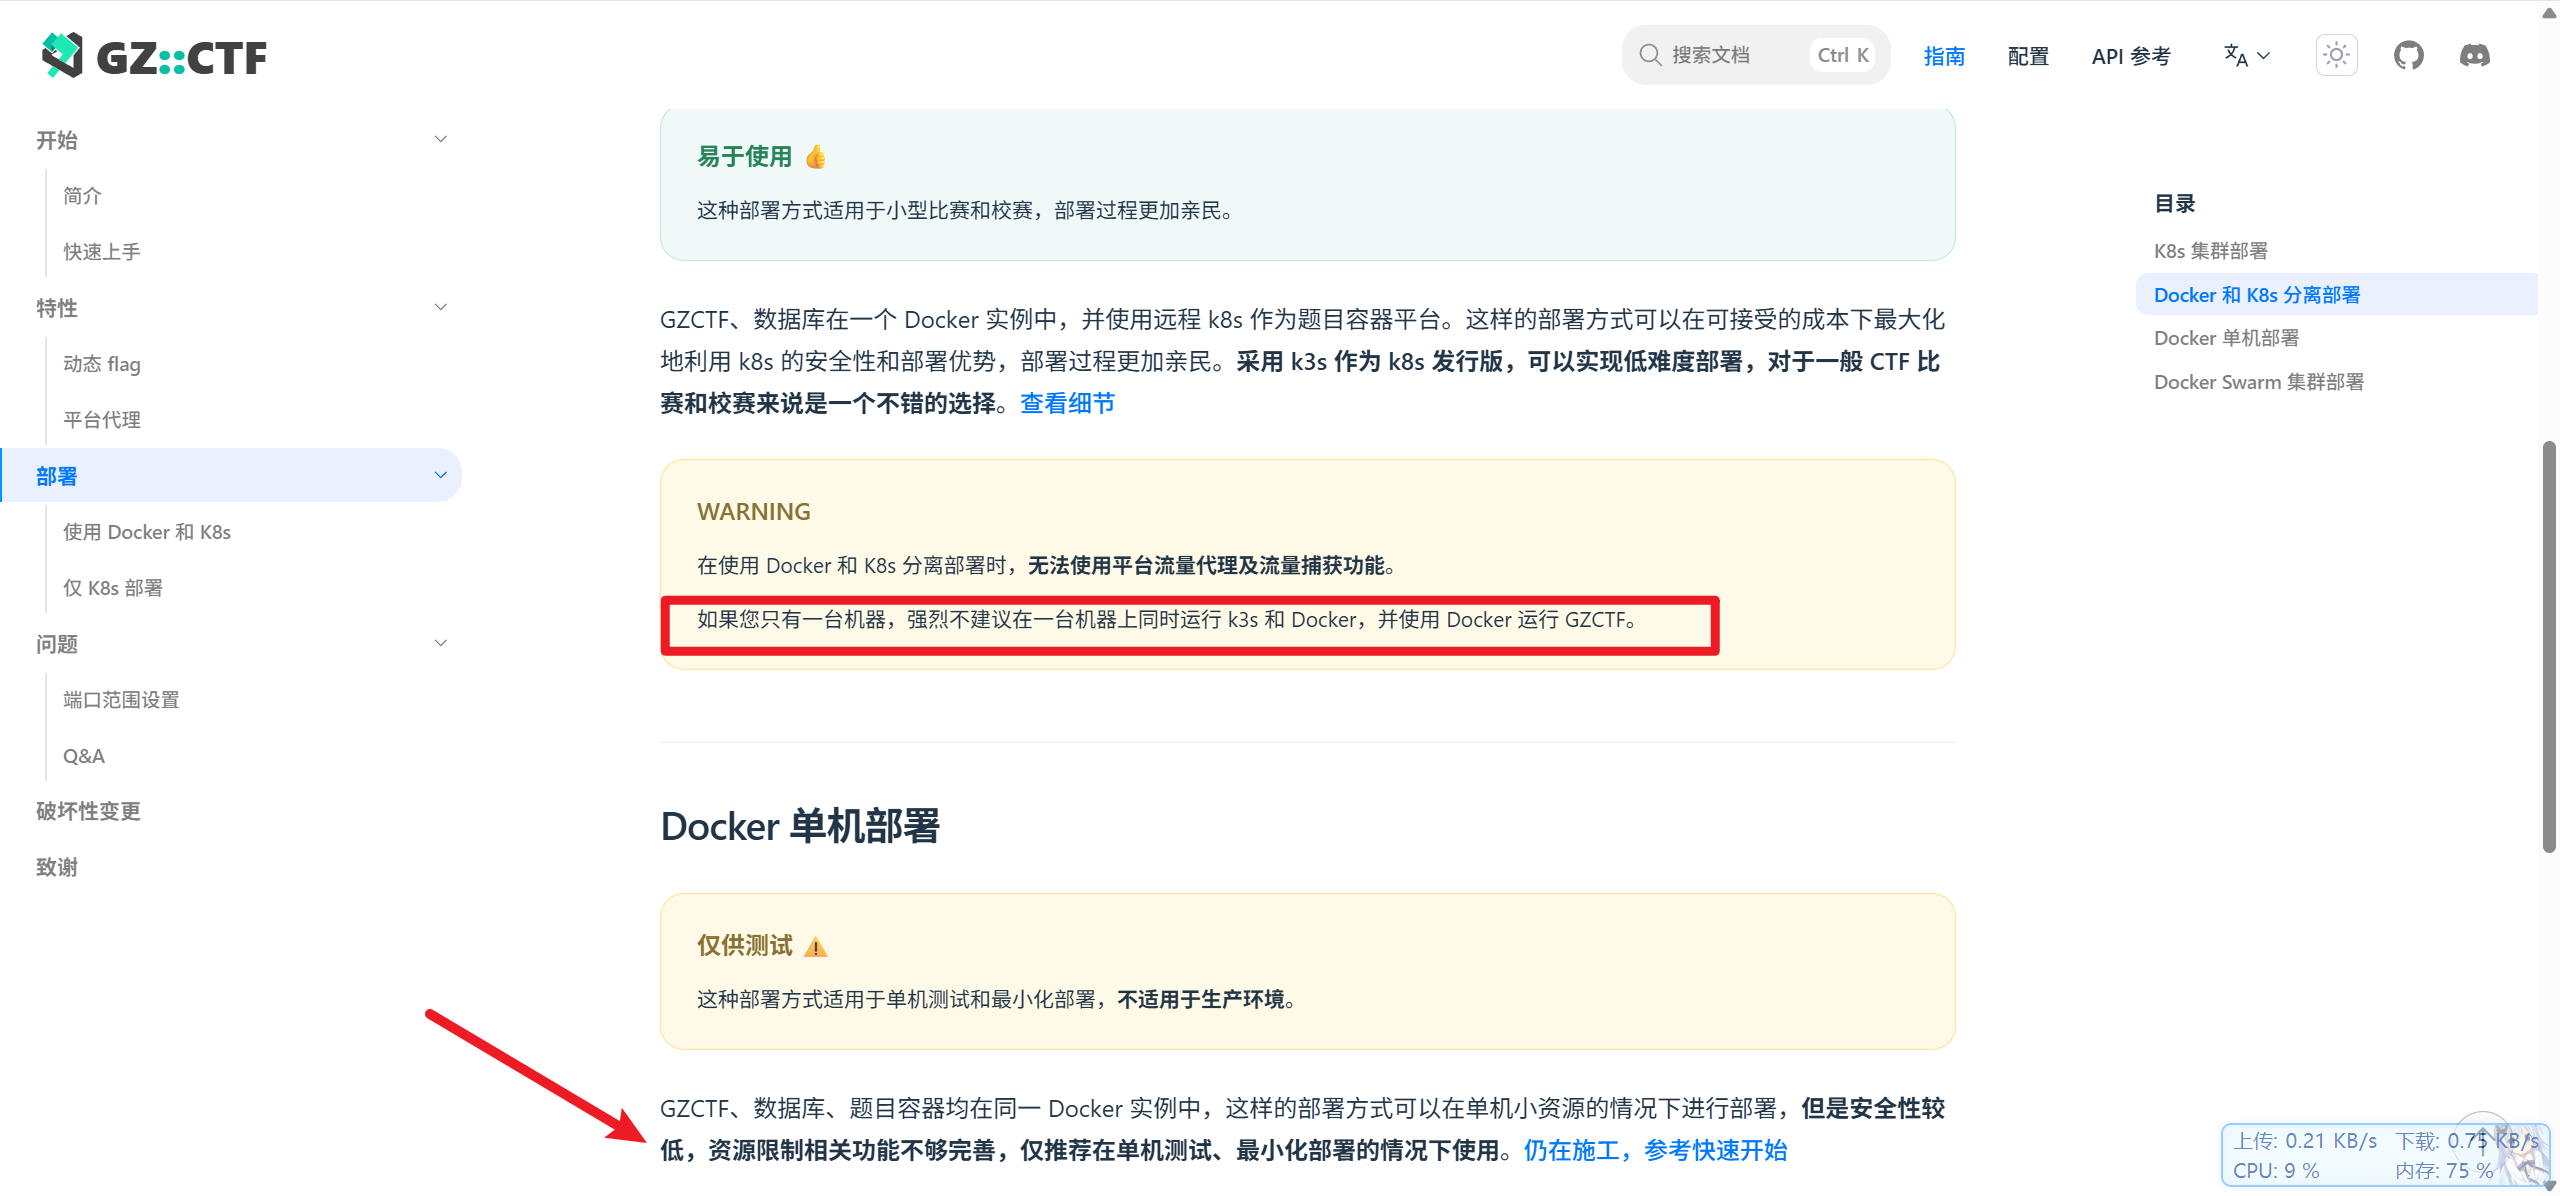Open the 致谢 sidebar page
Screen dimensions: 2560x1196
pos(57,867)
